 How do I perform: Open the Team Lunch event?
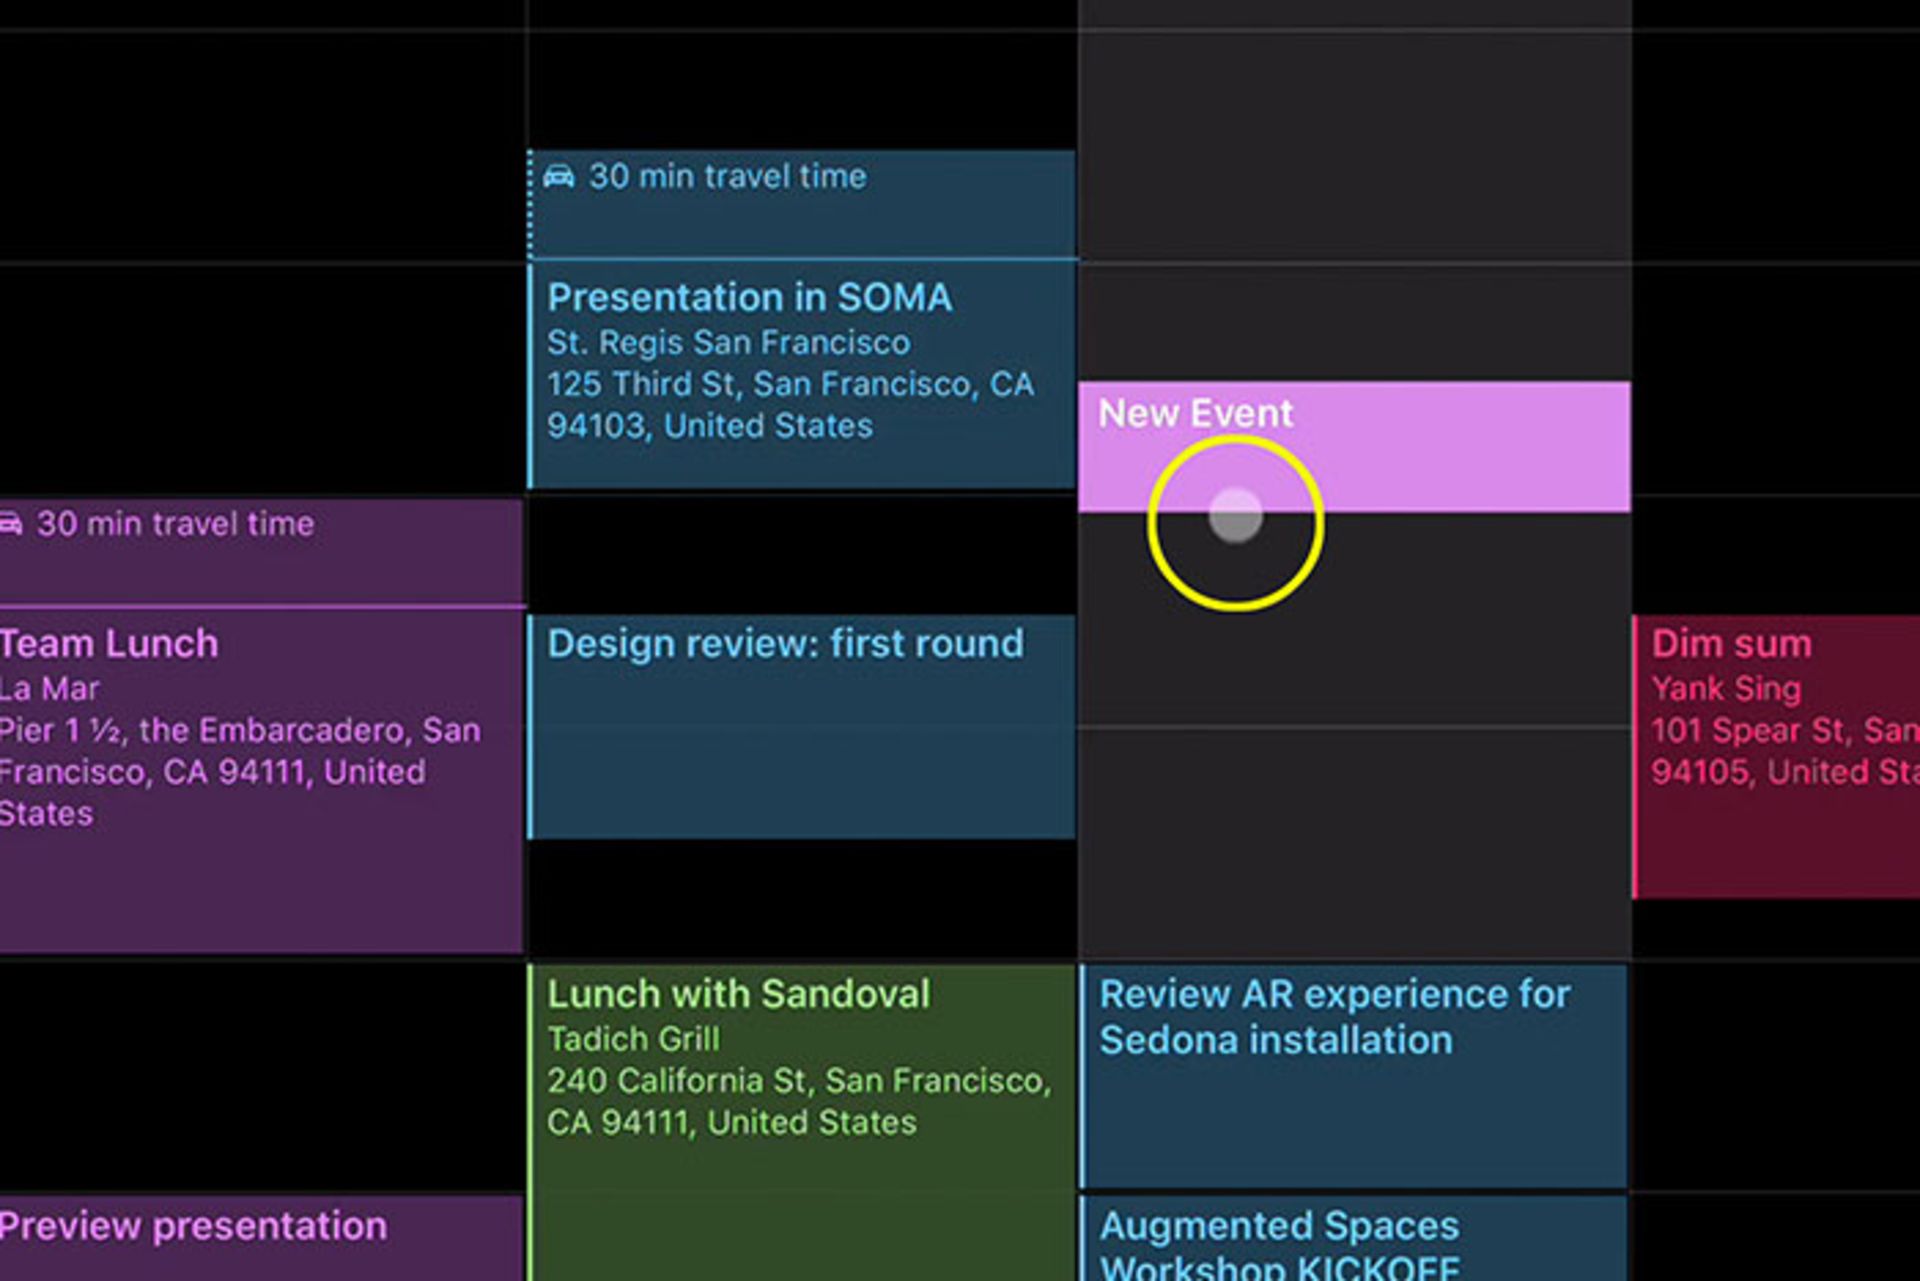261,781
